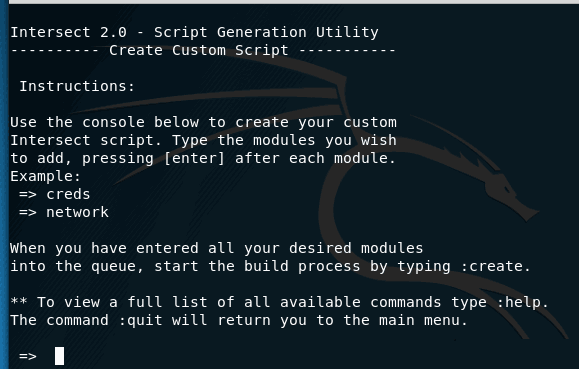Click the Kali dragon head in the background
Viewport: 579px width, 369px height.
pos(511,194)
